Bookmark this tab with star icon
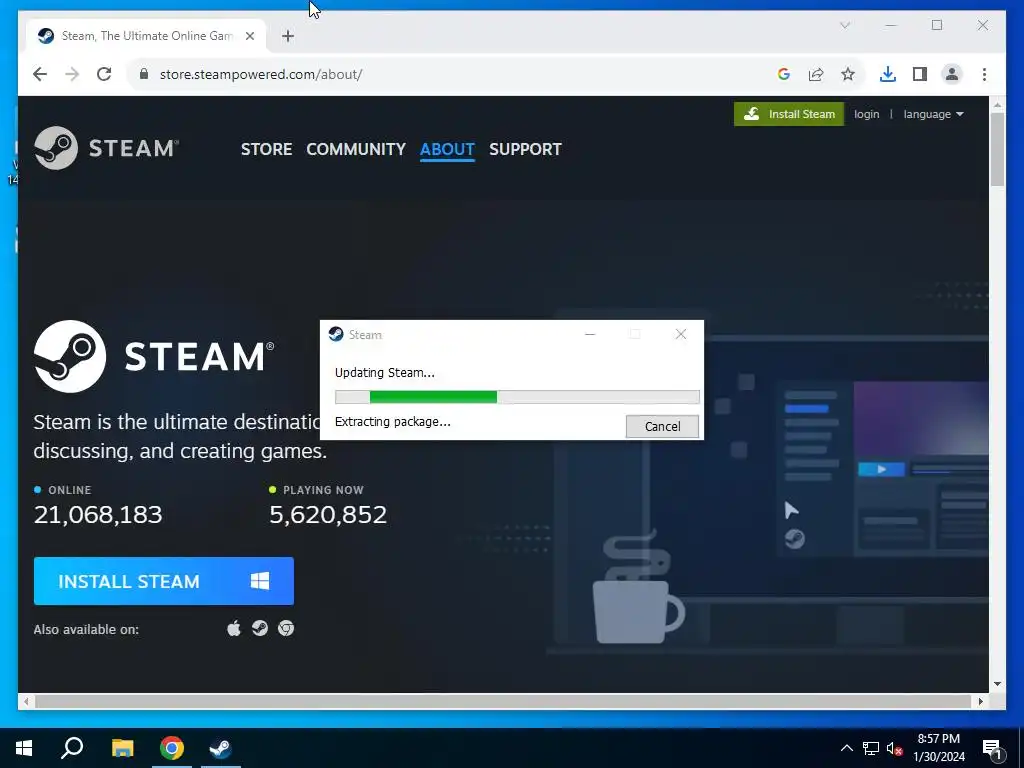 848,74
